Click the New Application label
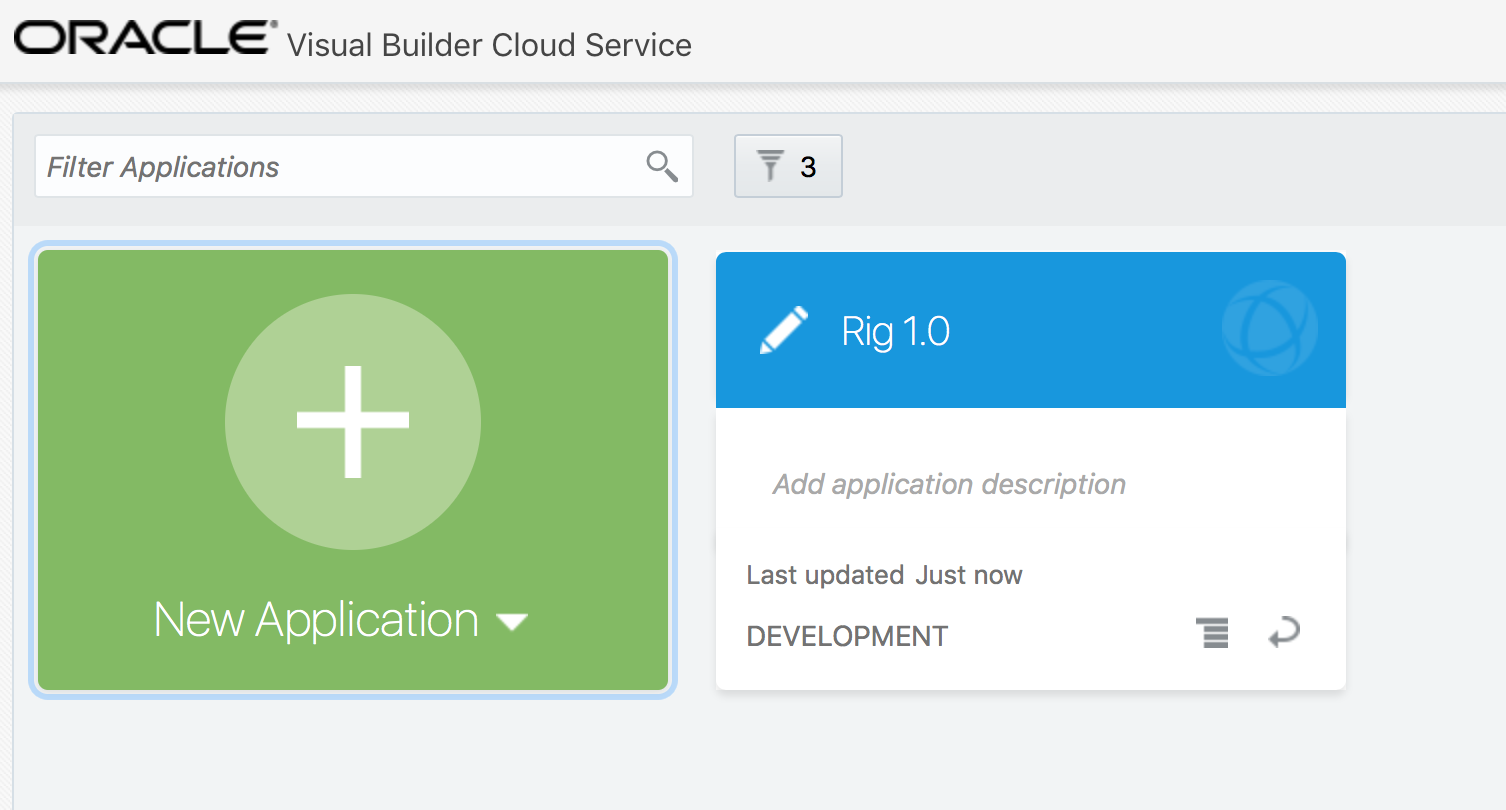Viewport: 1506px width, 810px height. pyautogui.click(x=317, y=620)
